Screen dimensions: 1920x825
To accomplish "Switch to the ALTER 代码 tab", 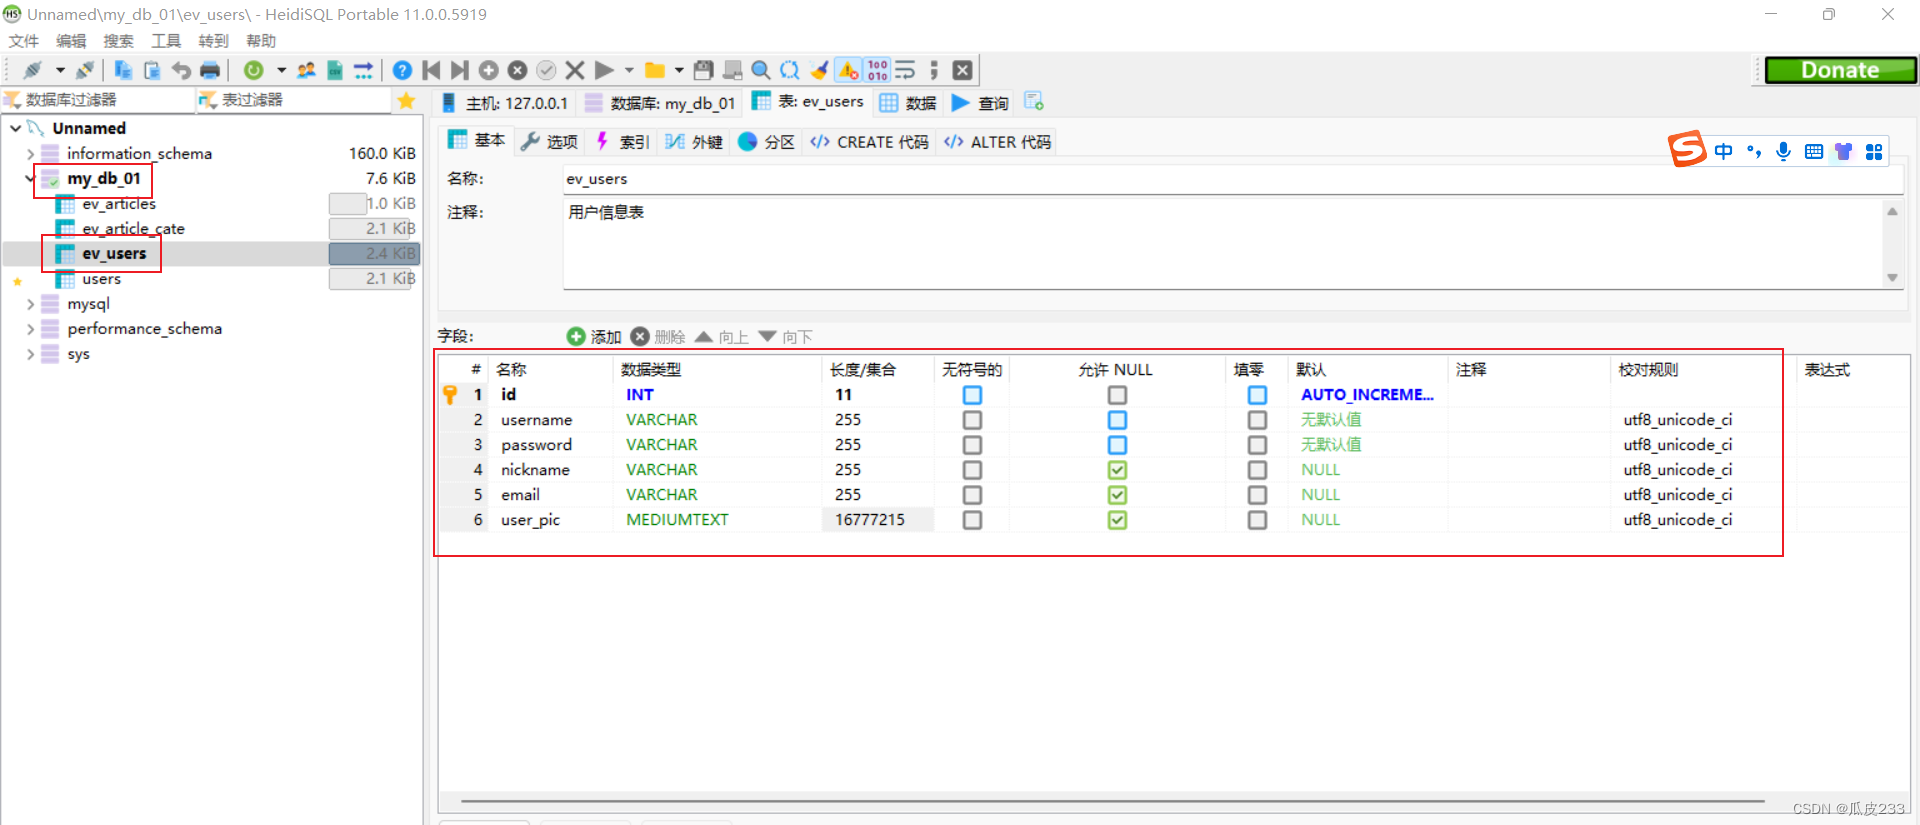I will [998, 142].
